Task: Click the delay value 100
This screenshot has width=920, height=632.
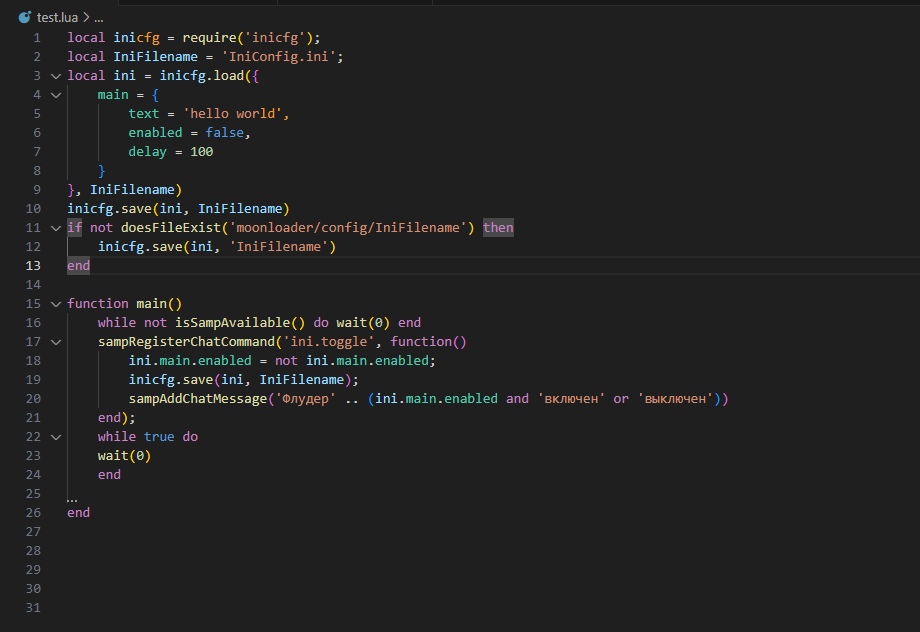Action: (201, 152)
